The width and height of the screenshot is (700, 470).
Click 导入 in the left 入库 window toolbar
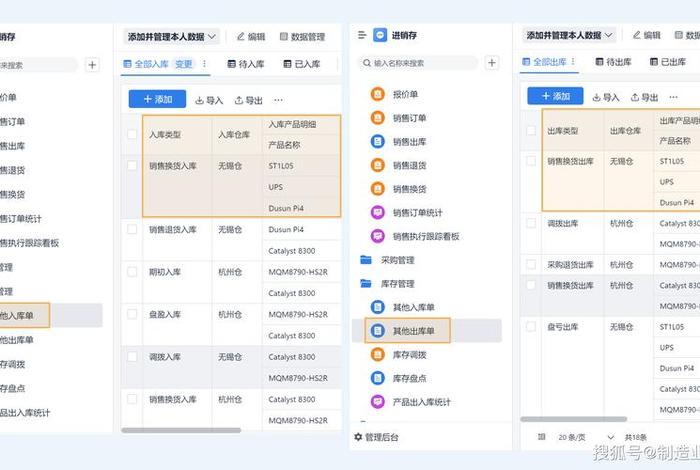point(209,100)
